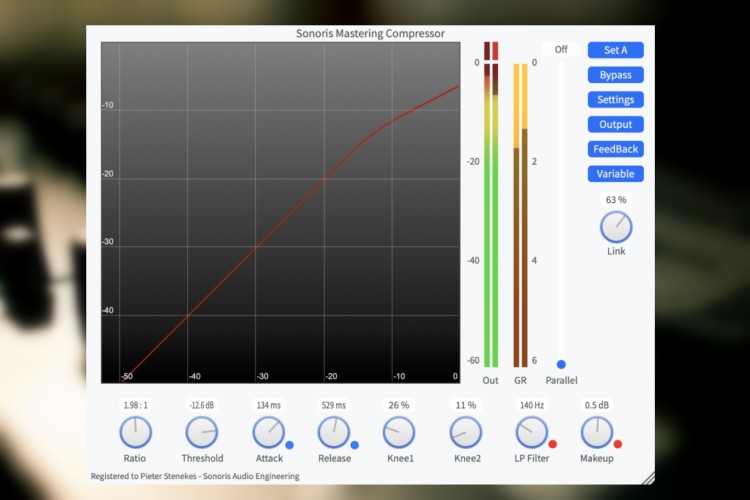
Task: Click the Attack knob
Action: pyautogui.click(x=268, y=432)
